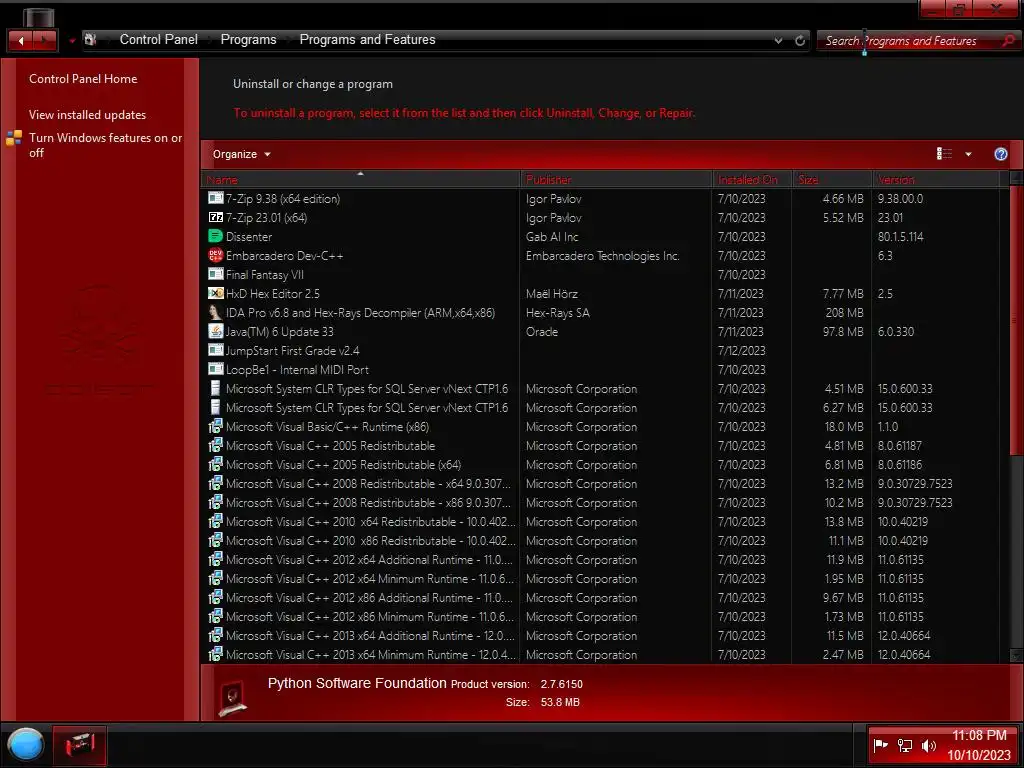Click the Visual C++ 2013 x64 Minimum Runtime icon
Screen dimensions: 1024x768
pyautogui.click(x=216, y=654)
